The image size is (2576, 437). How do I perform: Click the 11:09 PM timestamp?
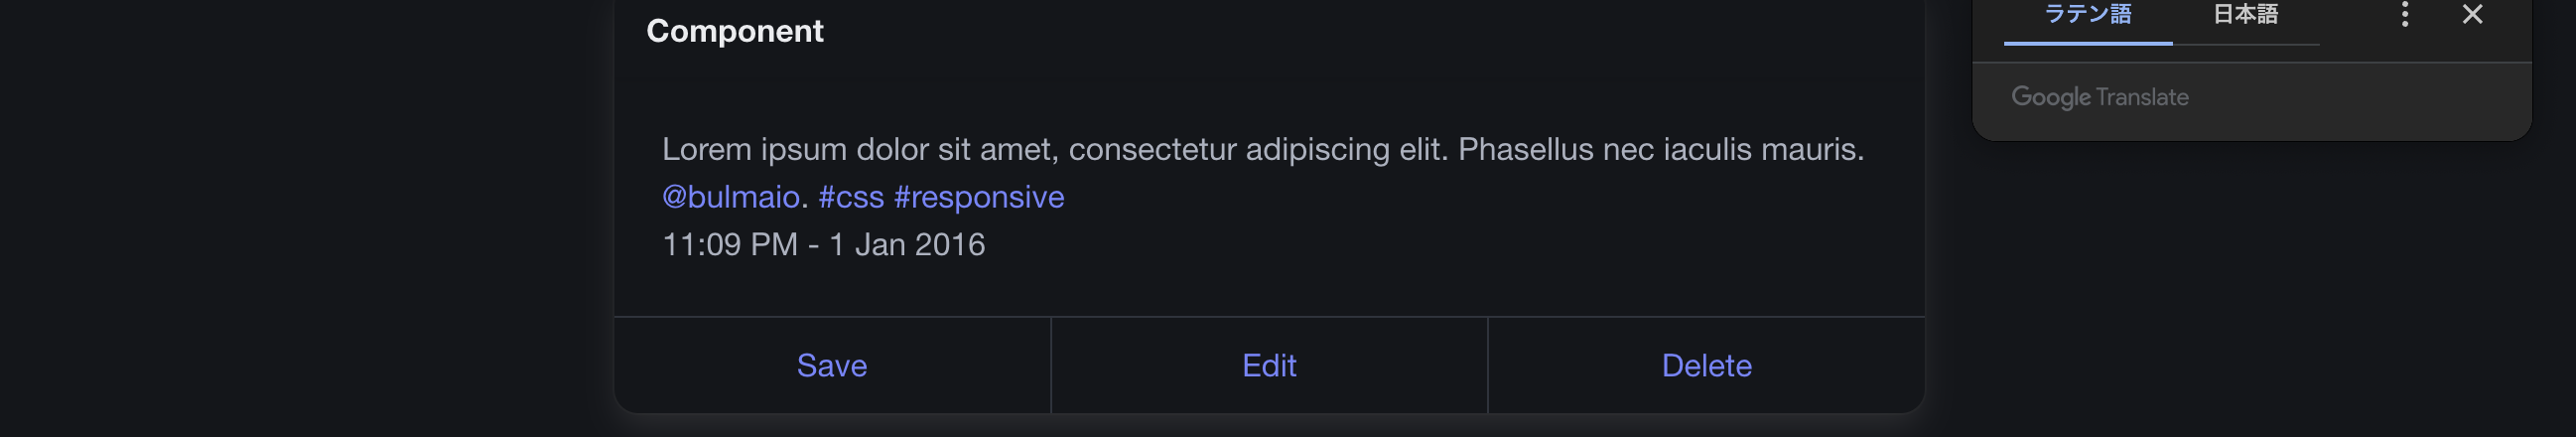coord(730,244)
